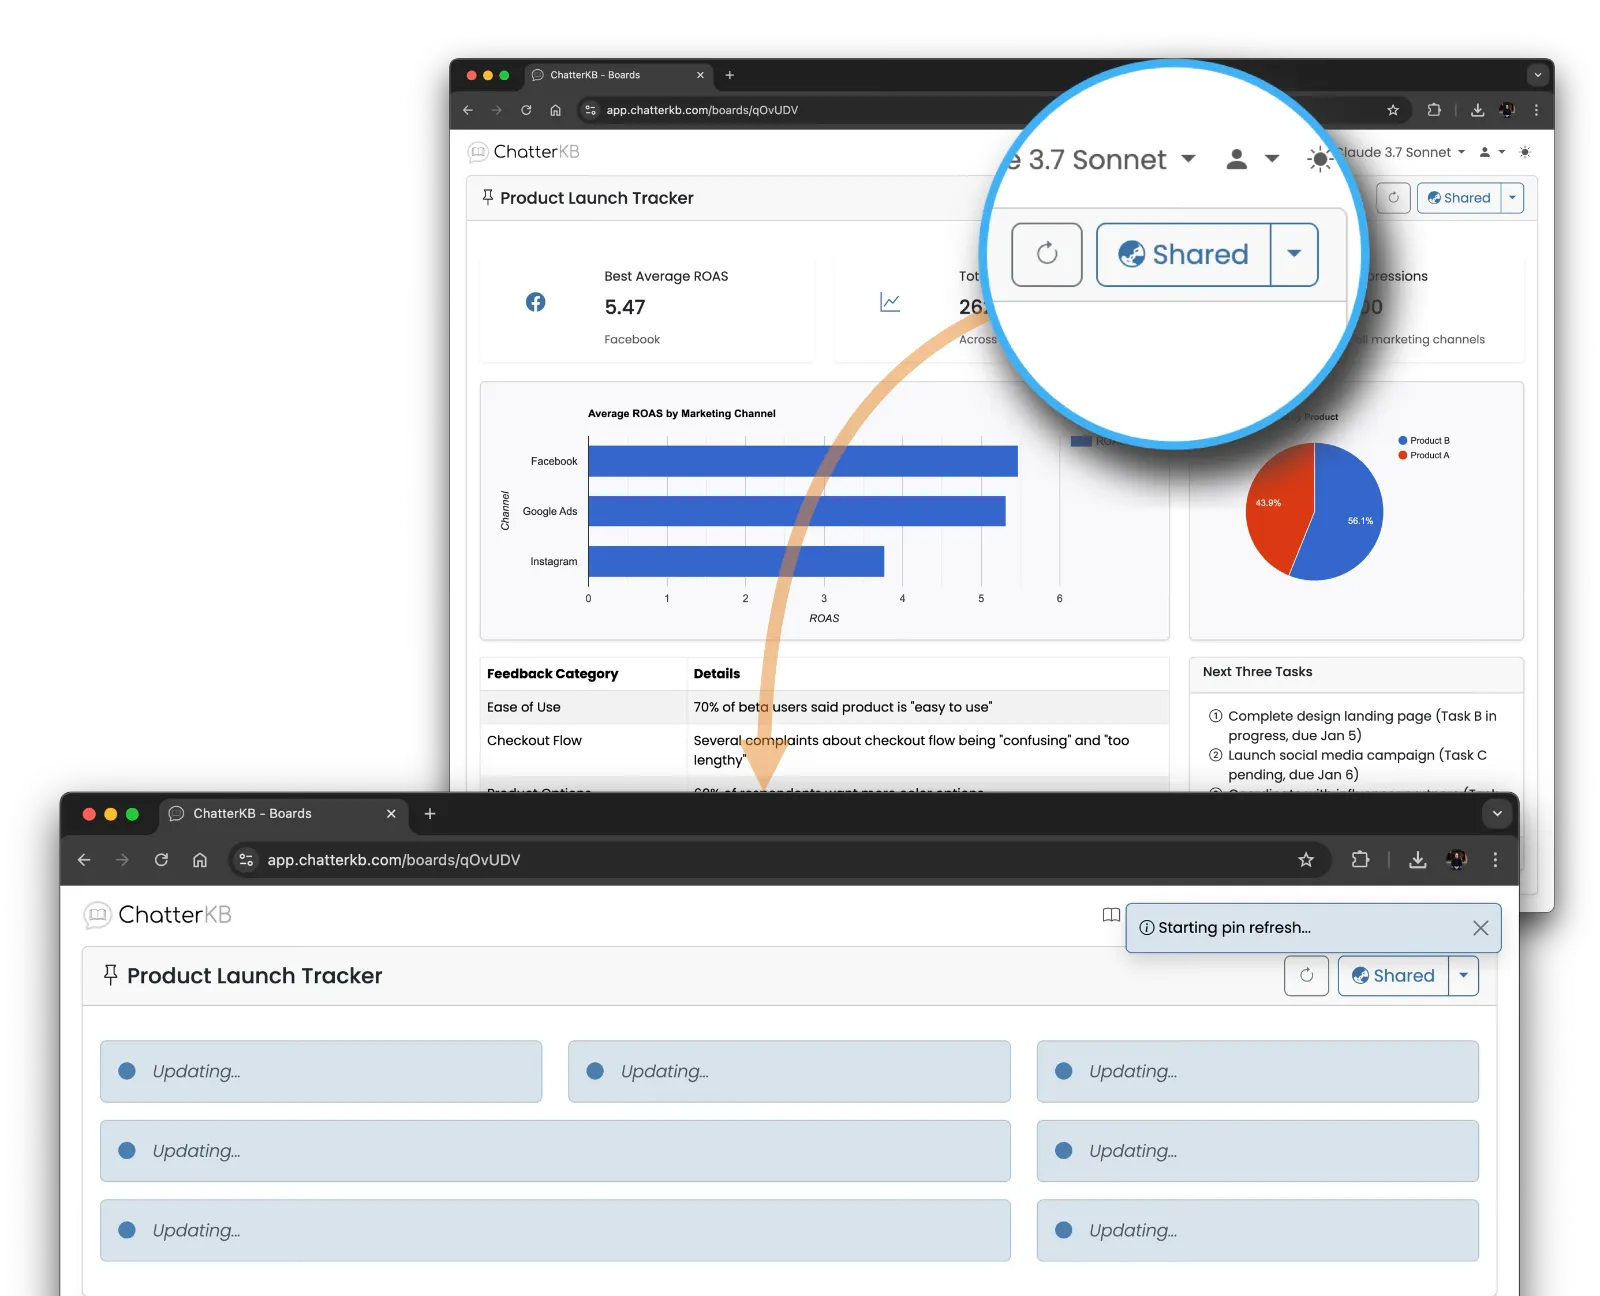Click the refresh pins icon beside front Shared button
Viewport: 1600px width, 1296px height.
click(1306, 976)
